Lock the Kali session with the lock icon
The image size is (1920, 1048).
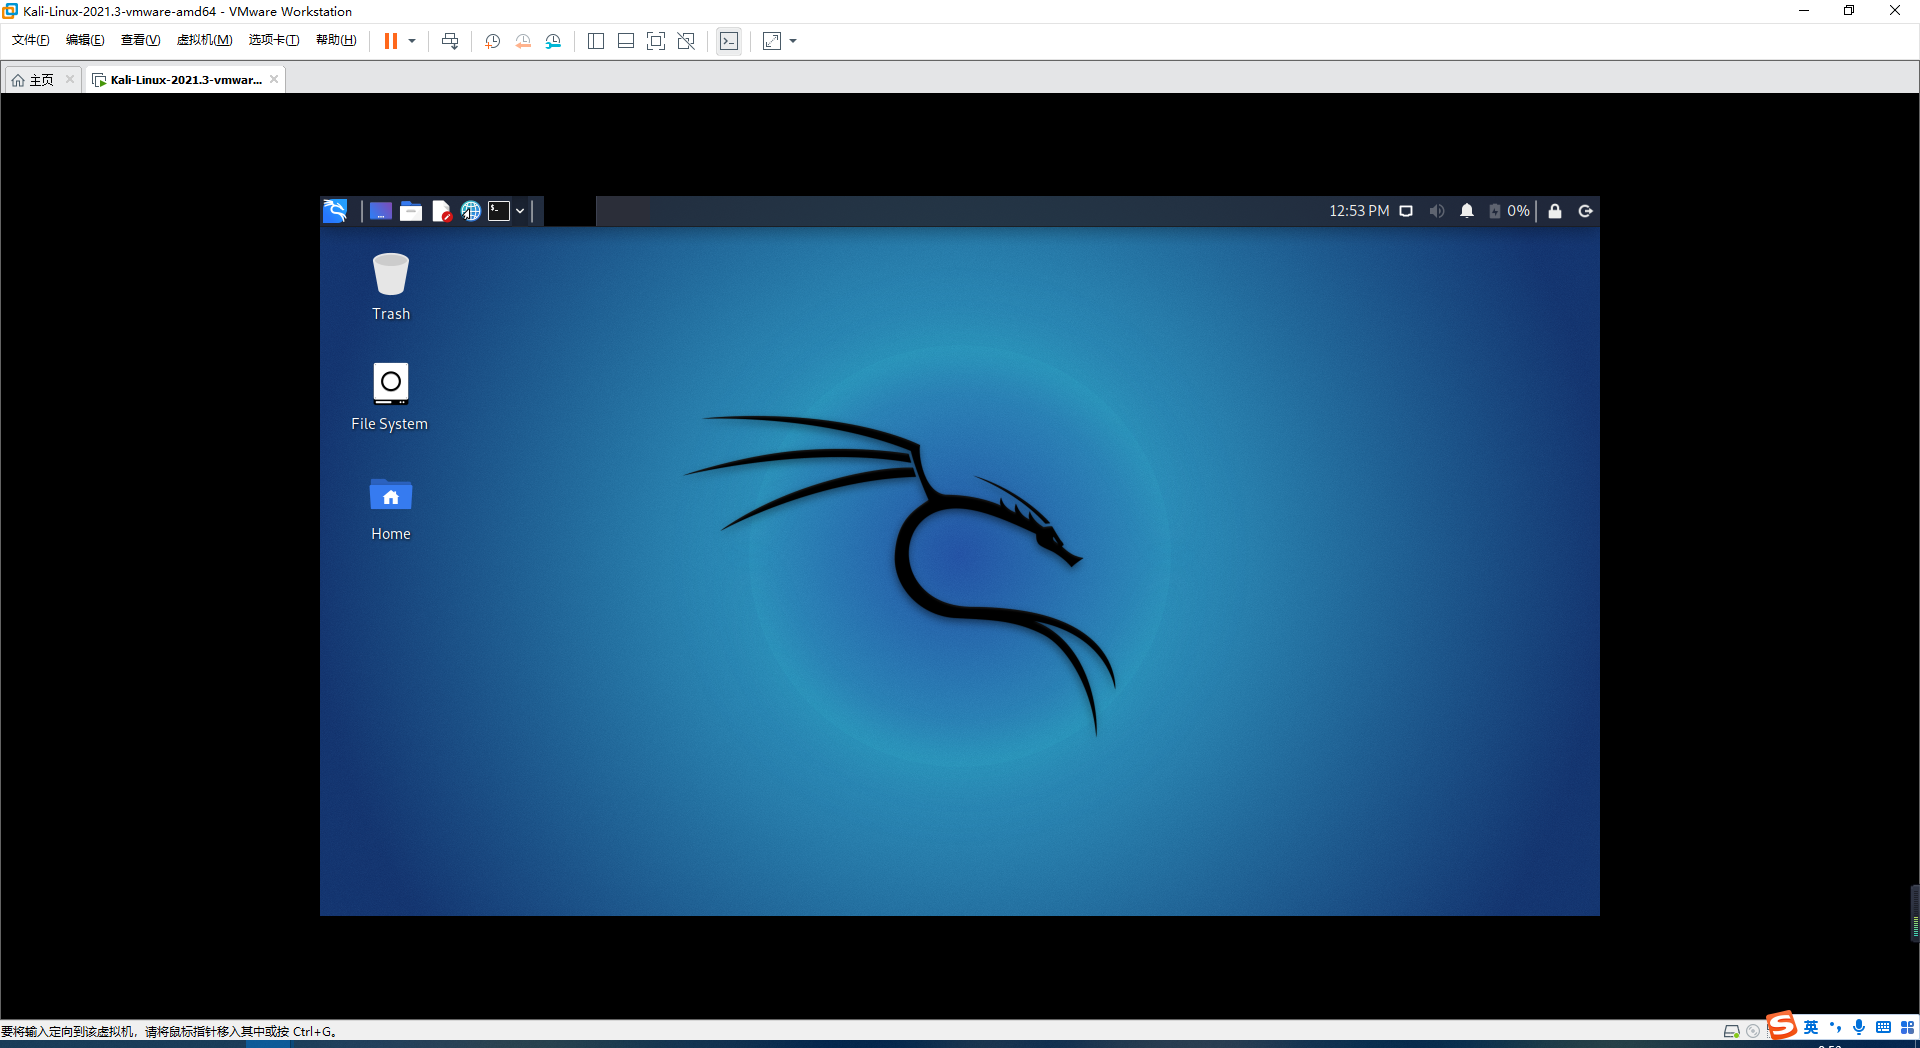(1555, 211)
